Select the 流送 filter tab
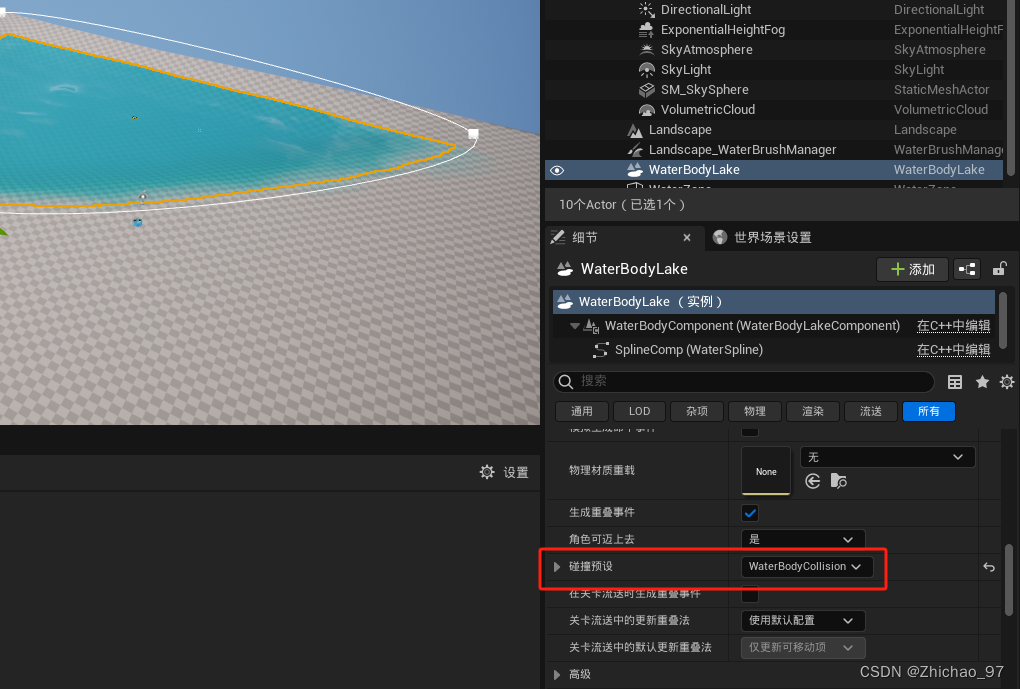This screenshot has height=689, width=1020. click(x=870, y=411)
